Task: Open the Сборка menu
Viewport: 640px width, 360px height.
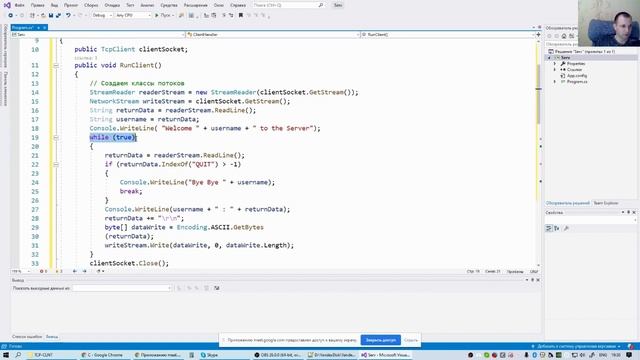Action: point(91,5)
